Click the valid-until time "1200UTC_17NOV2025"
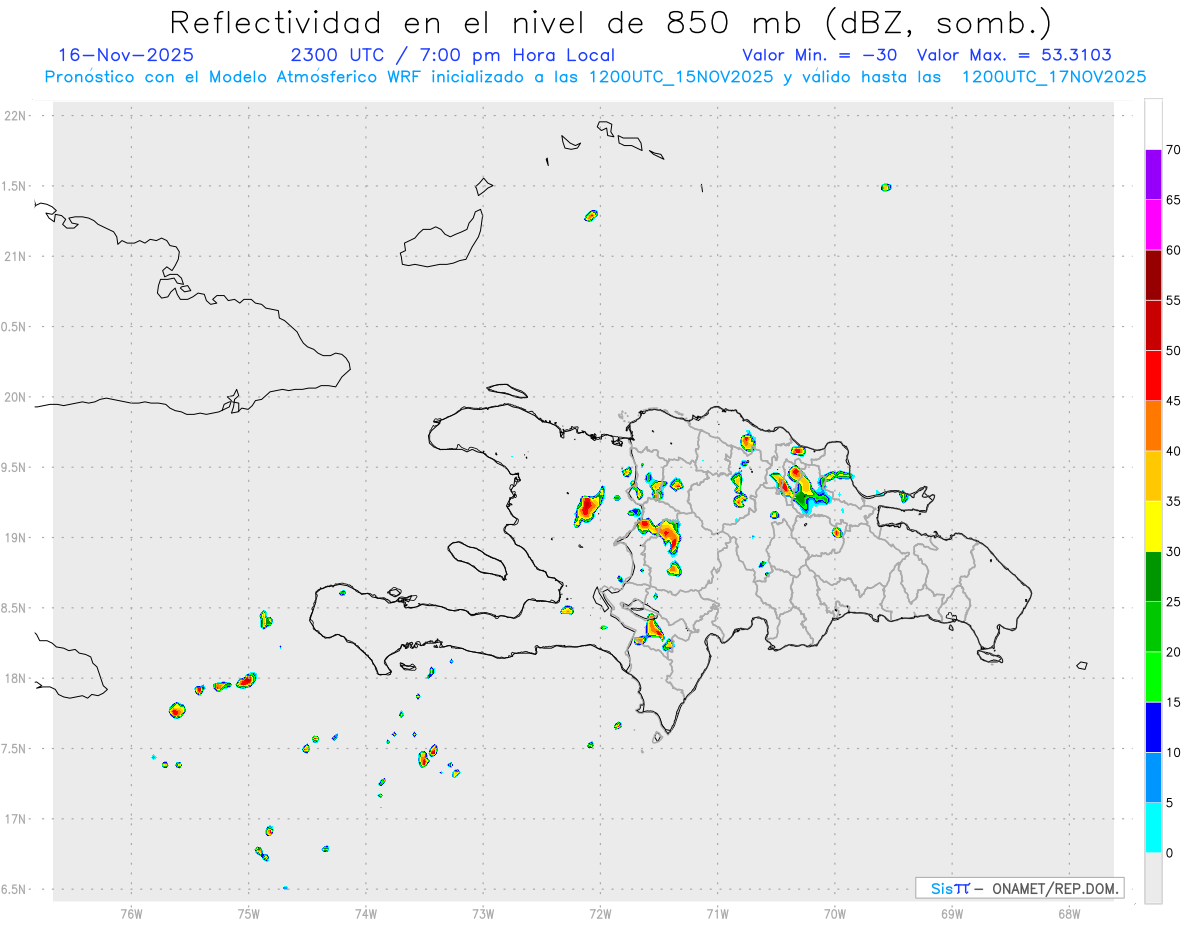This screenshot has width=1200, height=927. [1053, 77]
